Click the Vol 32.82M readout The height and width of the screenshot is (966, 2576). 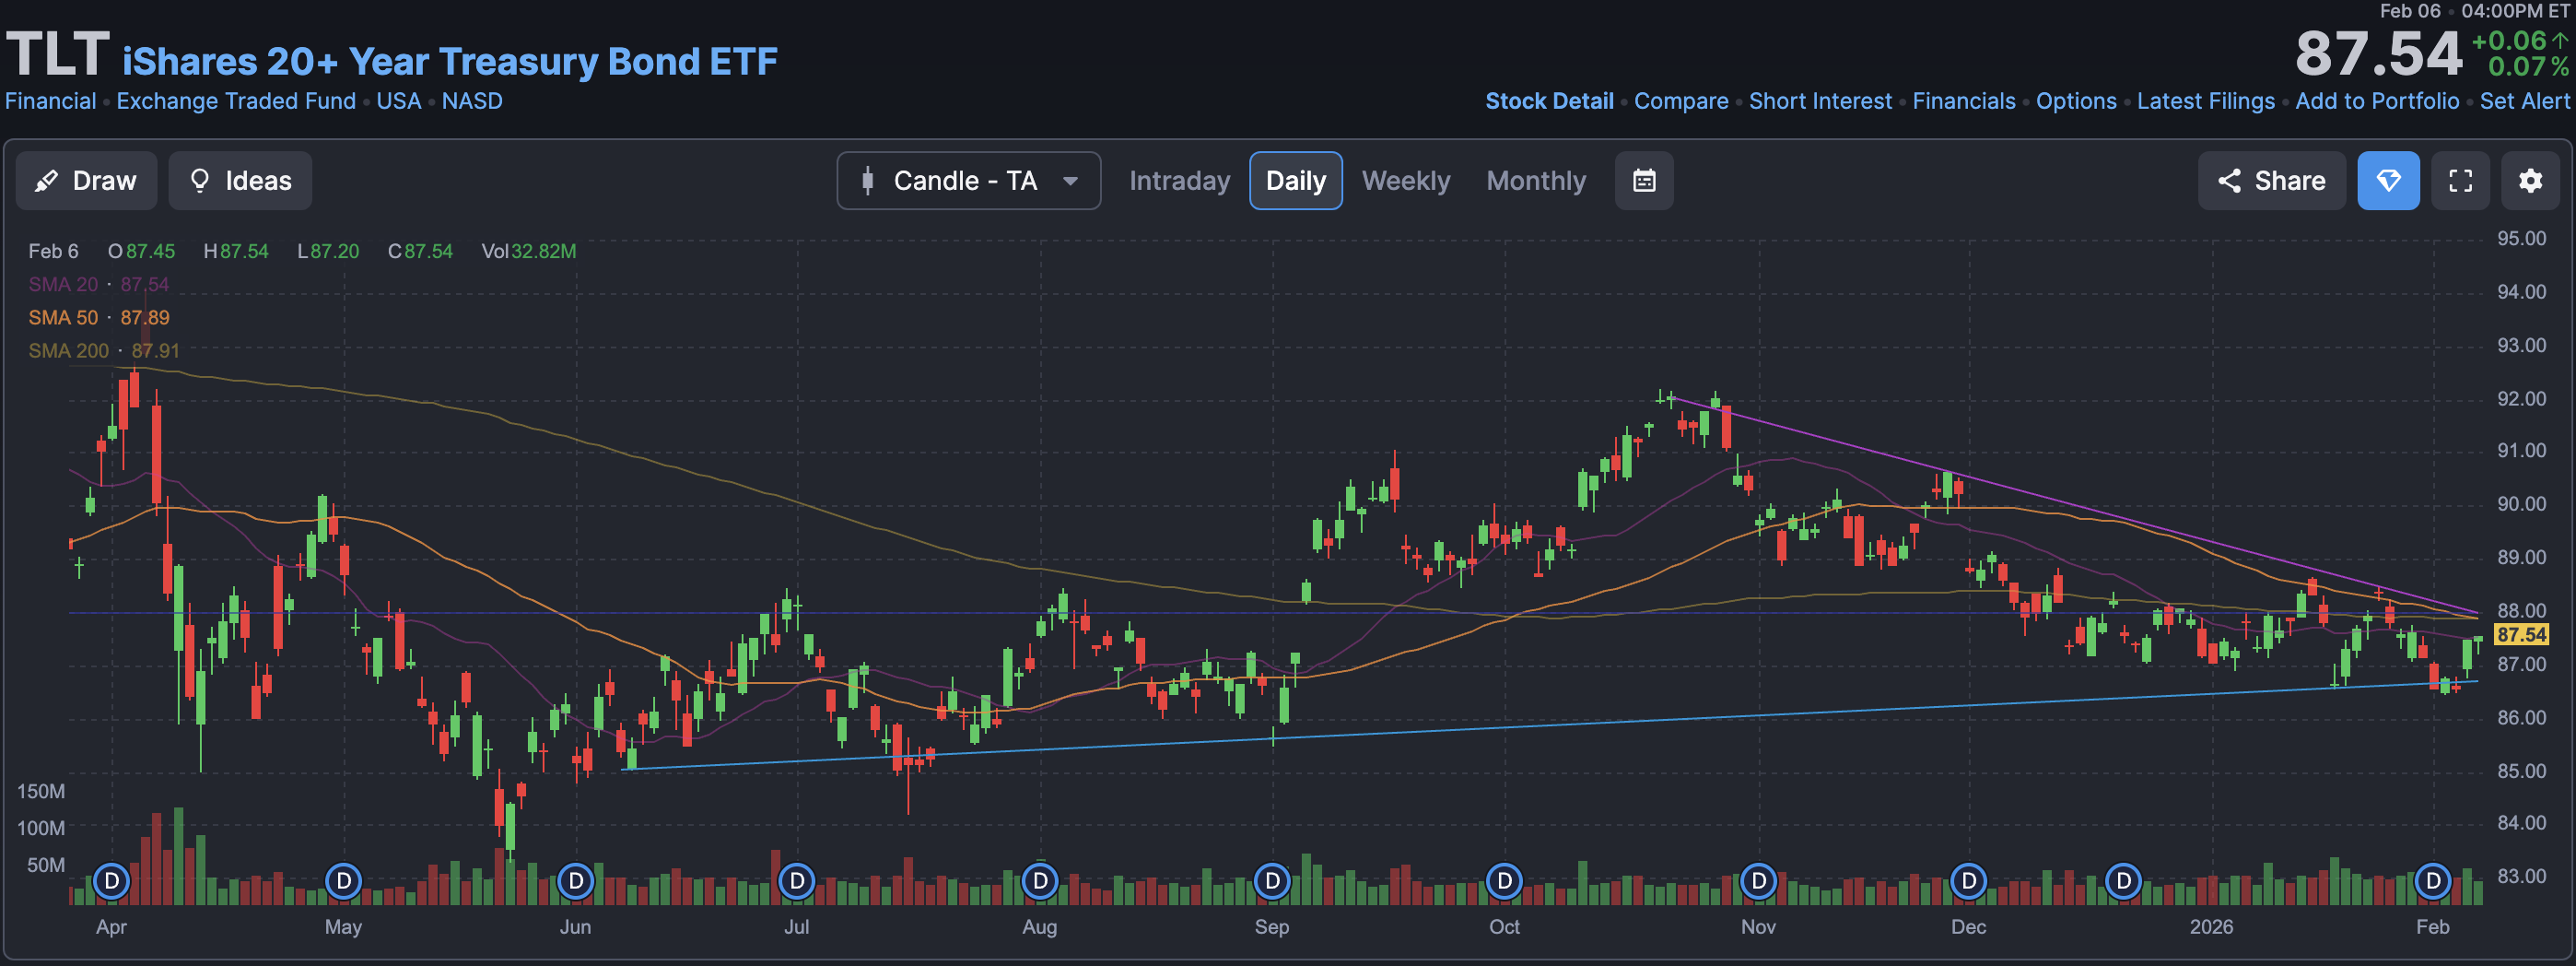pyautogui.click(x=528, y=251)
